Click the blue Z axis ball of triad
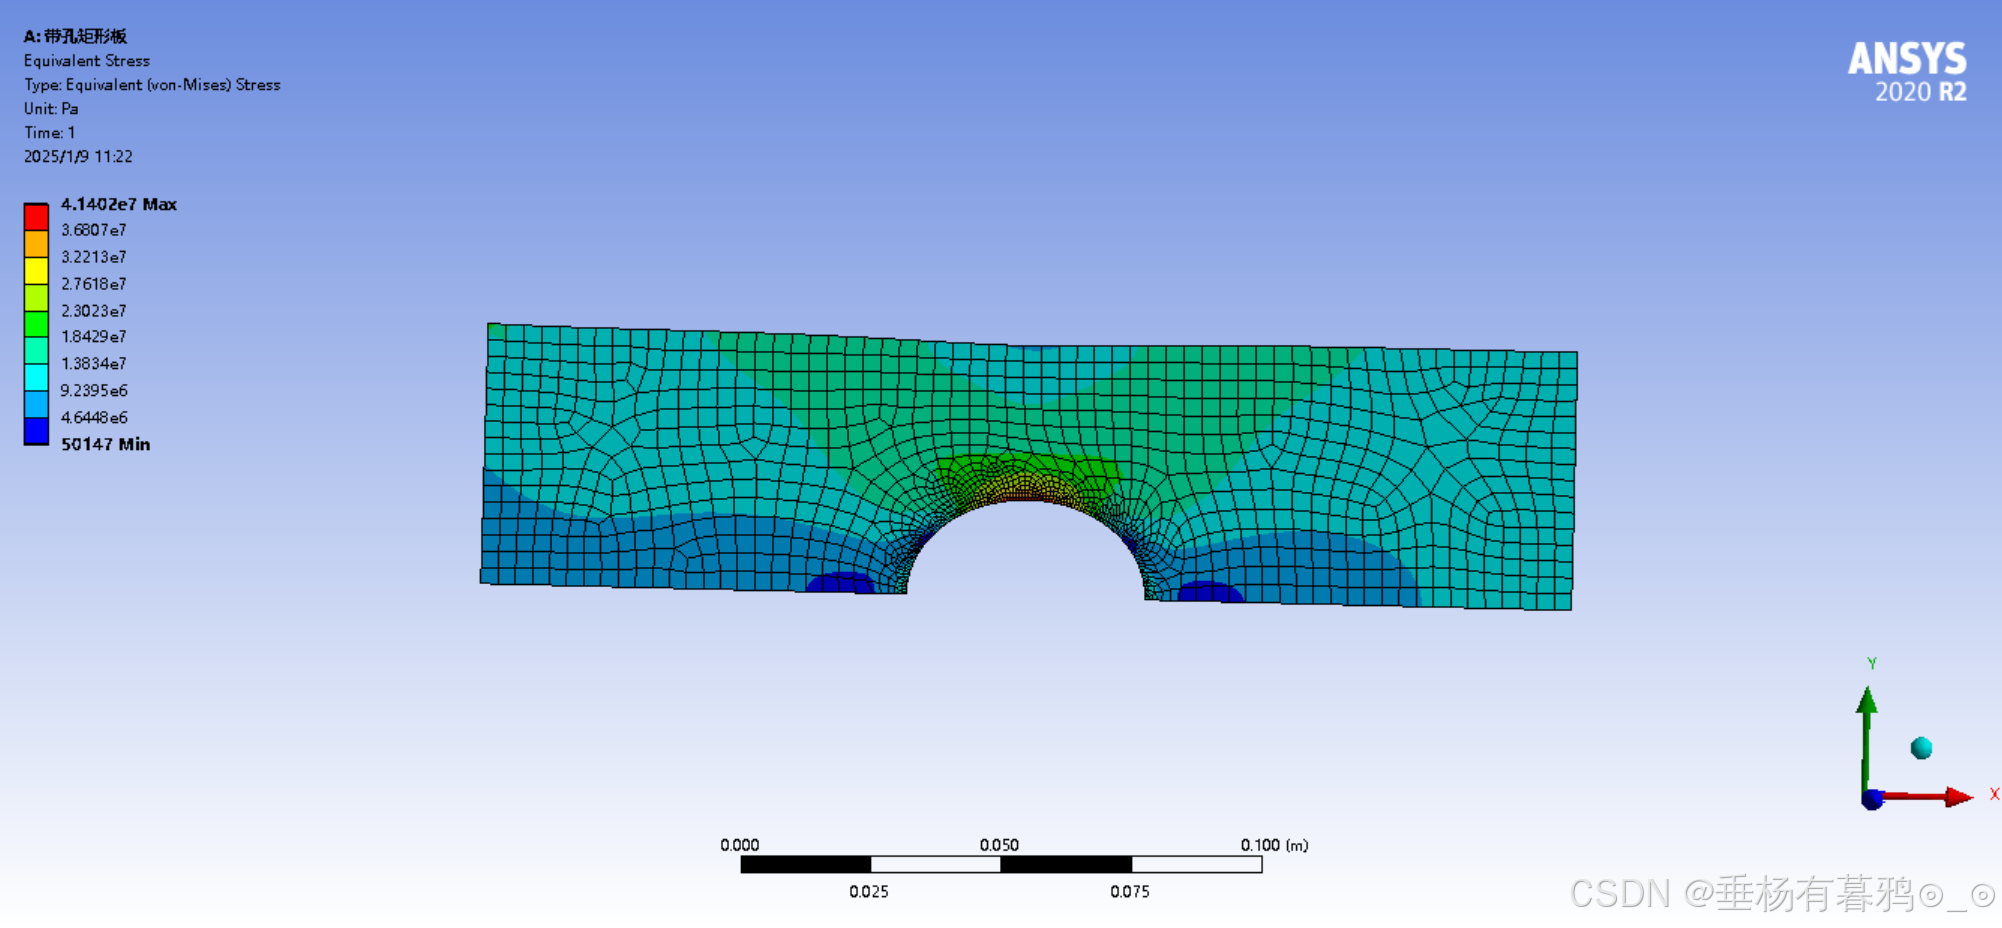Image resolution: width=2002 pixels, height=928 pixels. [x=1872, y=799]
